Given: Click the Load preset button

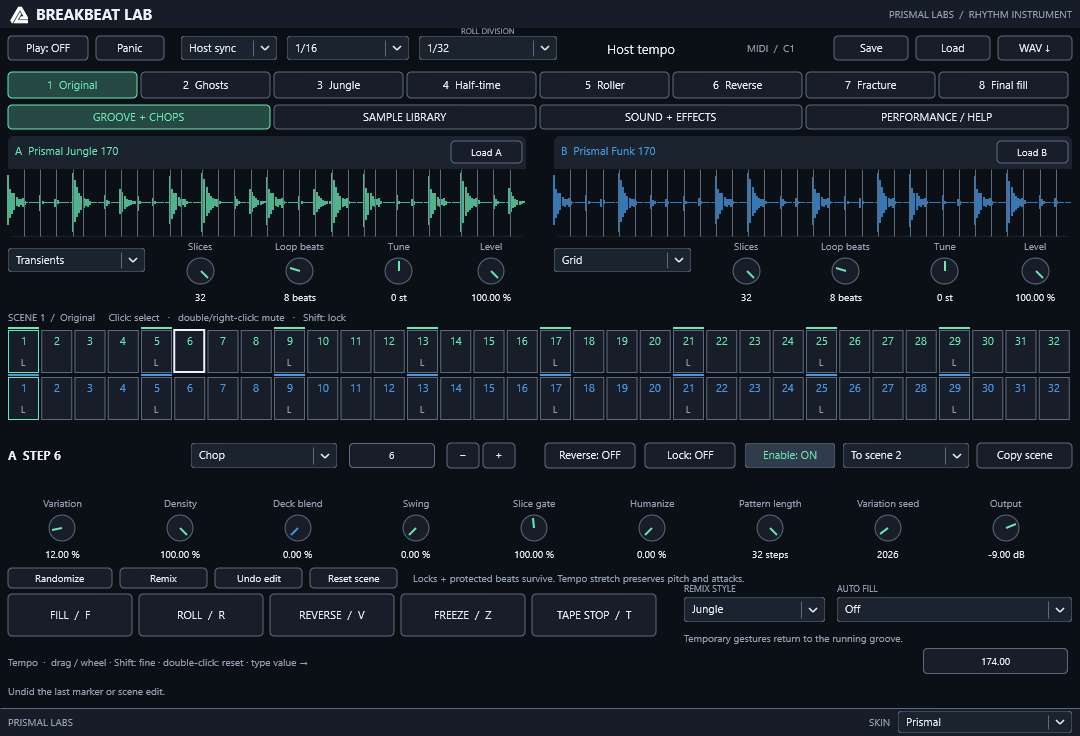Looking at the screenshot, I should (x=953, y=48).
